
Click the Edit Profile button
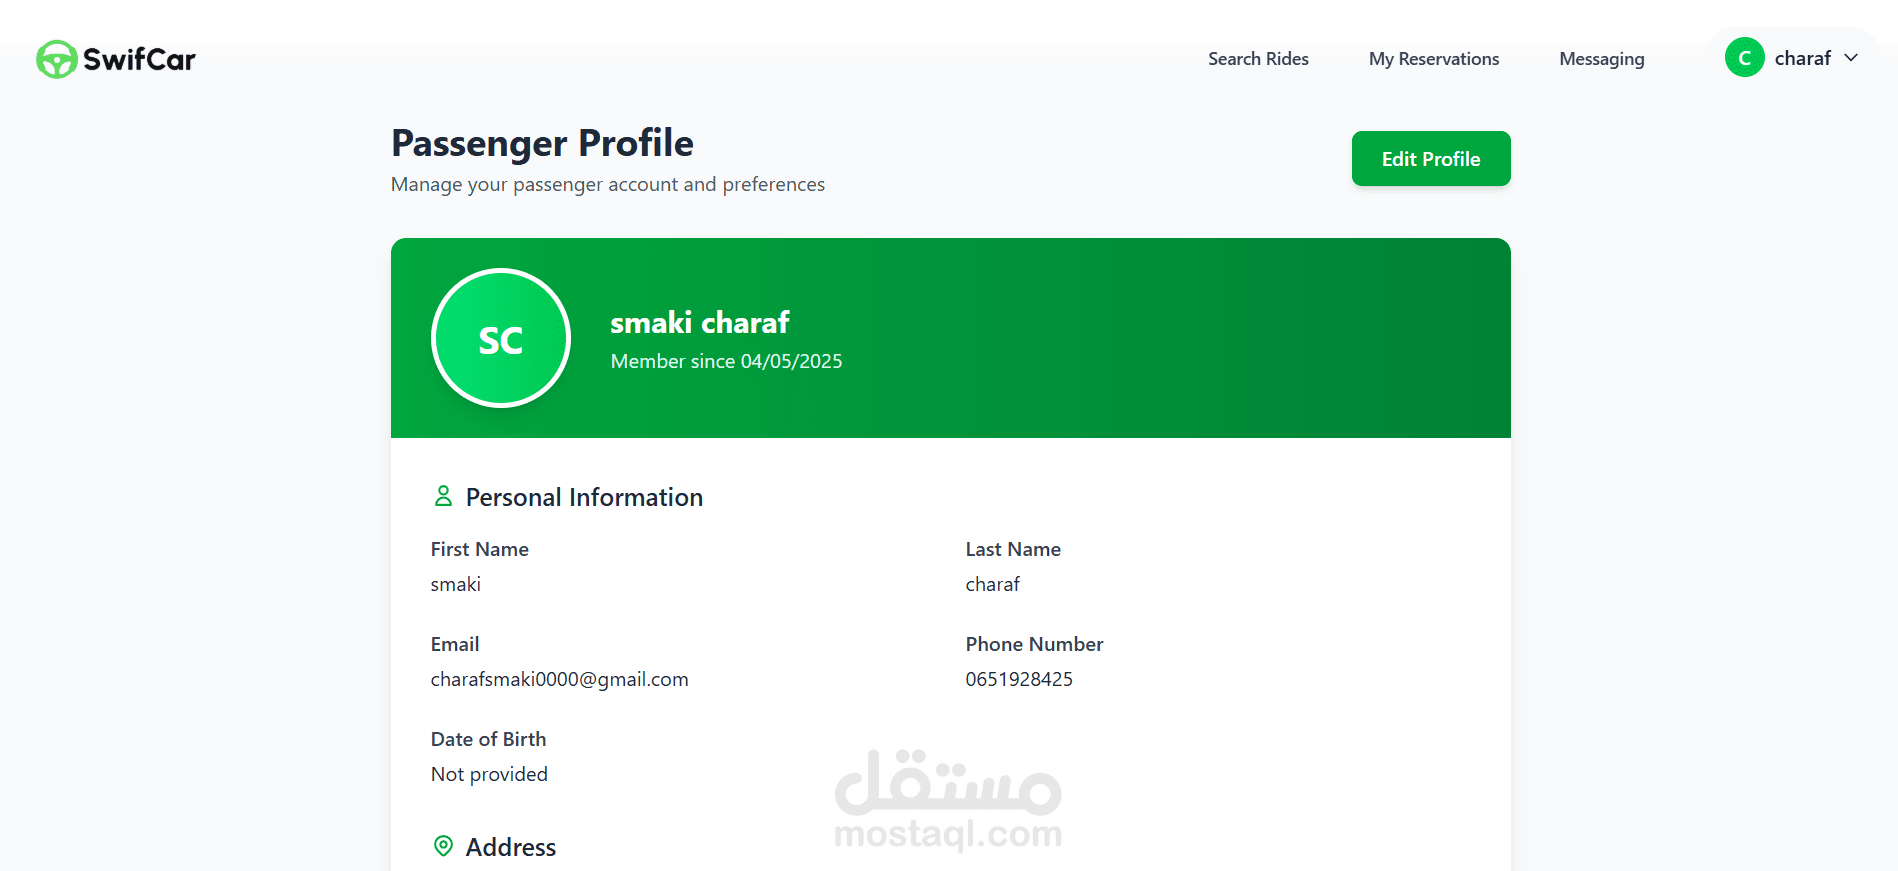1431,159
